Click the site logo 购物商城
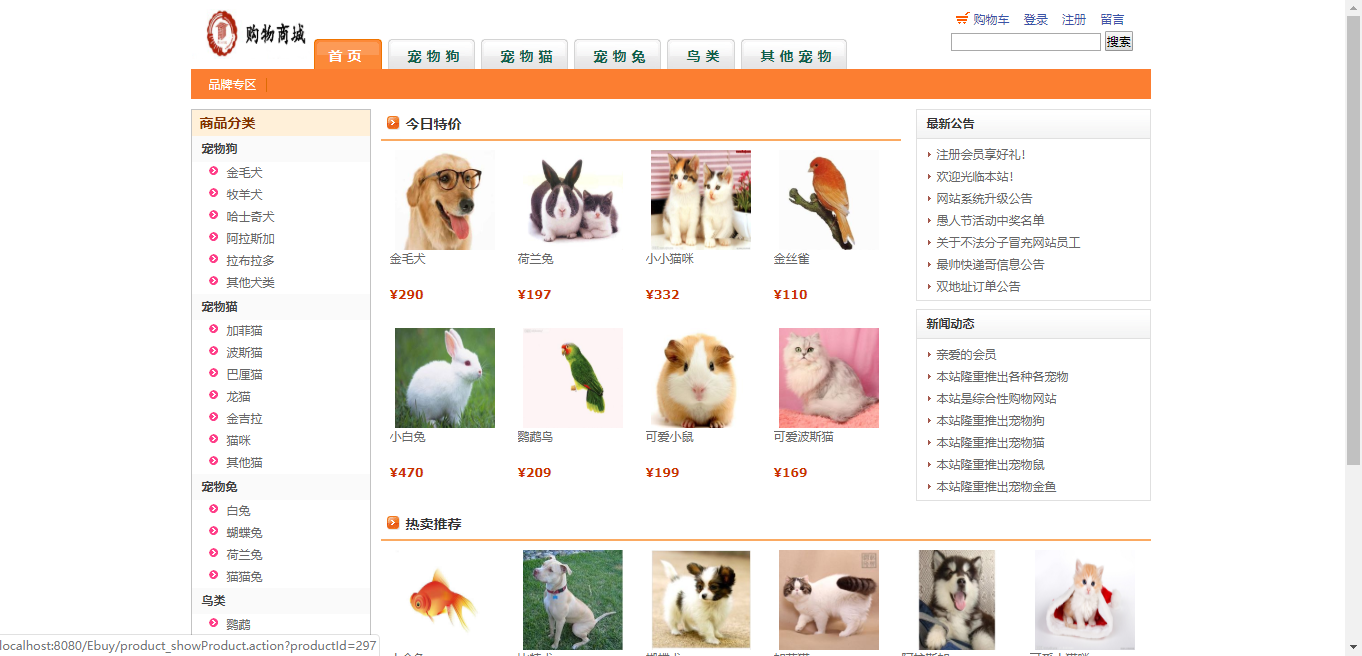This screenshot has height=656, width=1362. 256,34
